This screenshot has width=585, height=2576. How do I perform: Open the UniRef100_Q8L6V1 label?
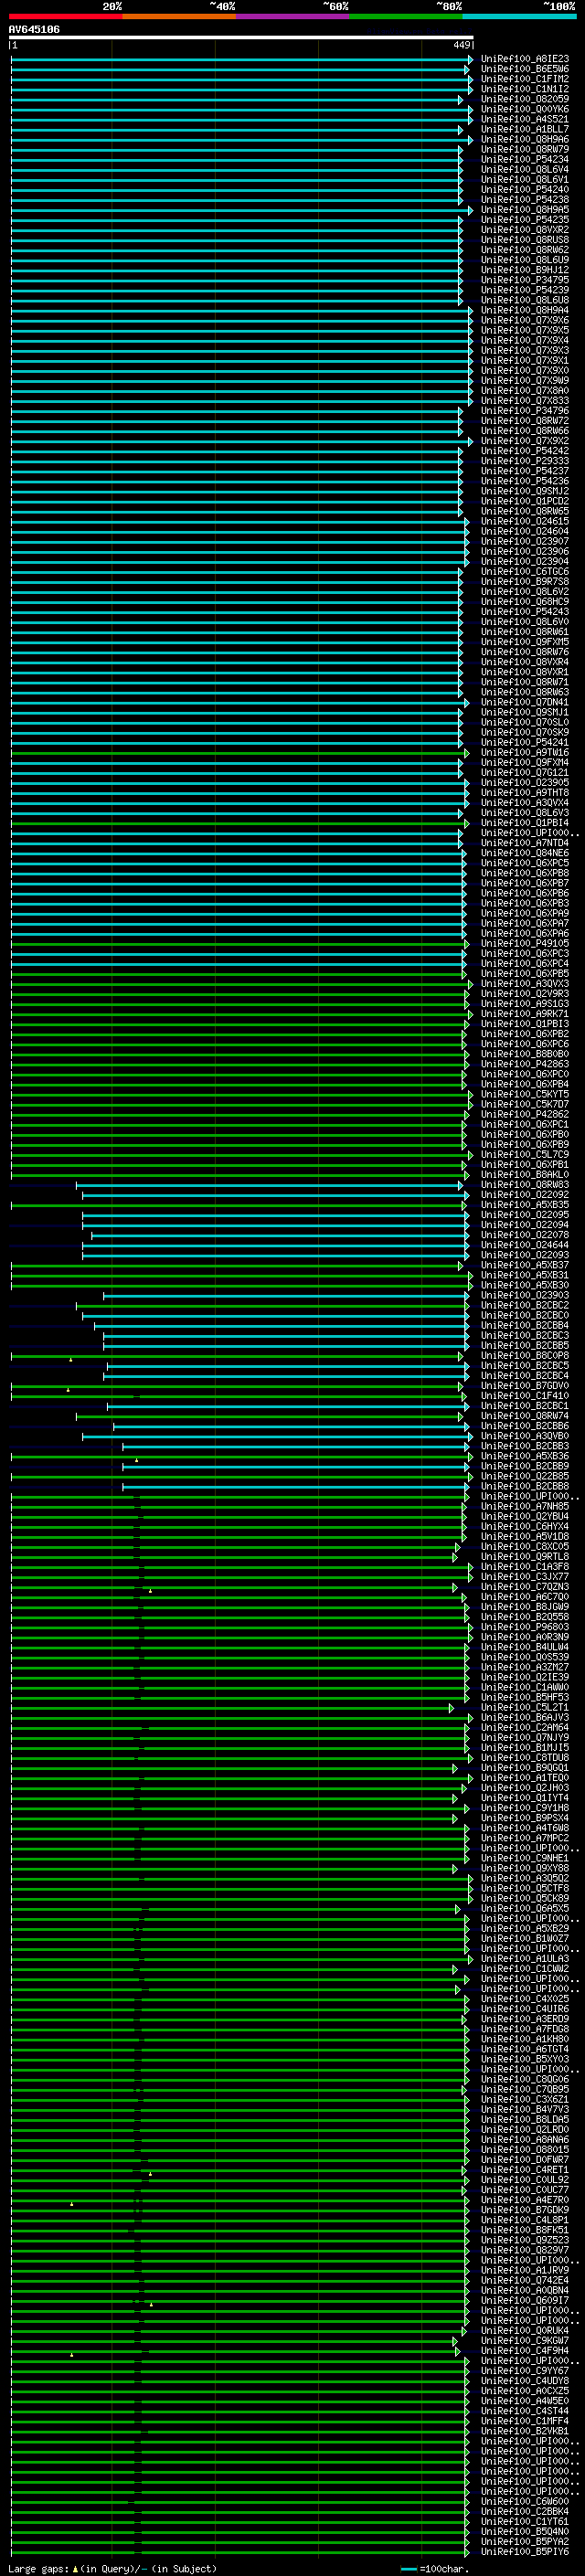tap(525, 180)
